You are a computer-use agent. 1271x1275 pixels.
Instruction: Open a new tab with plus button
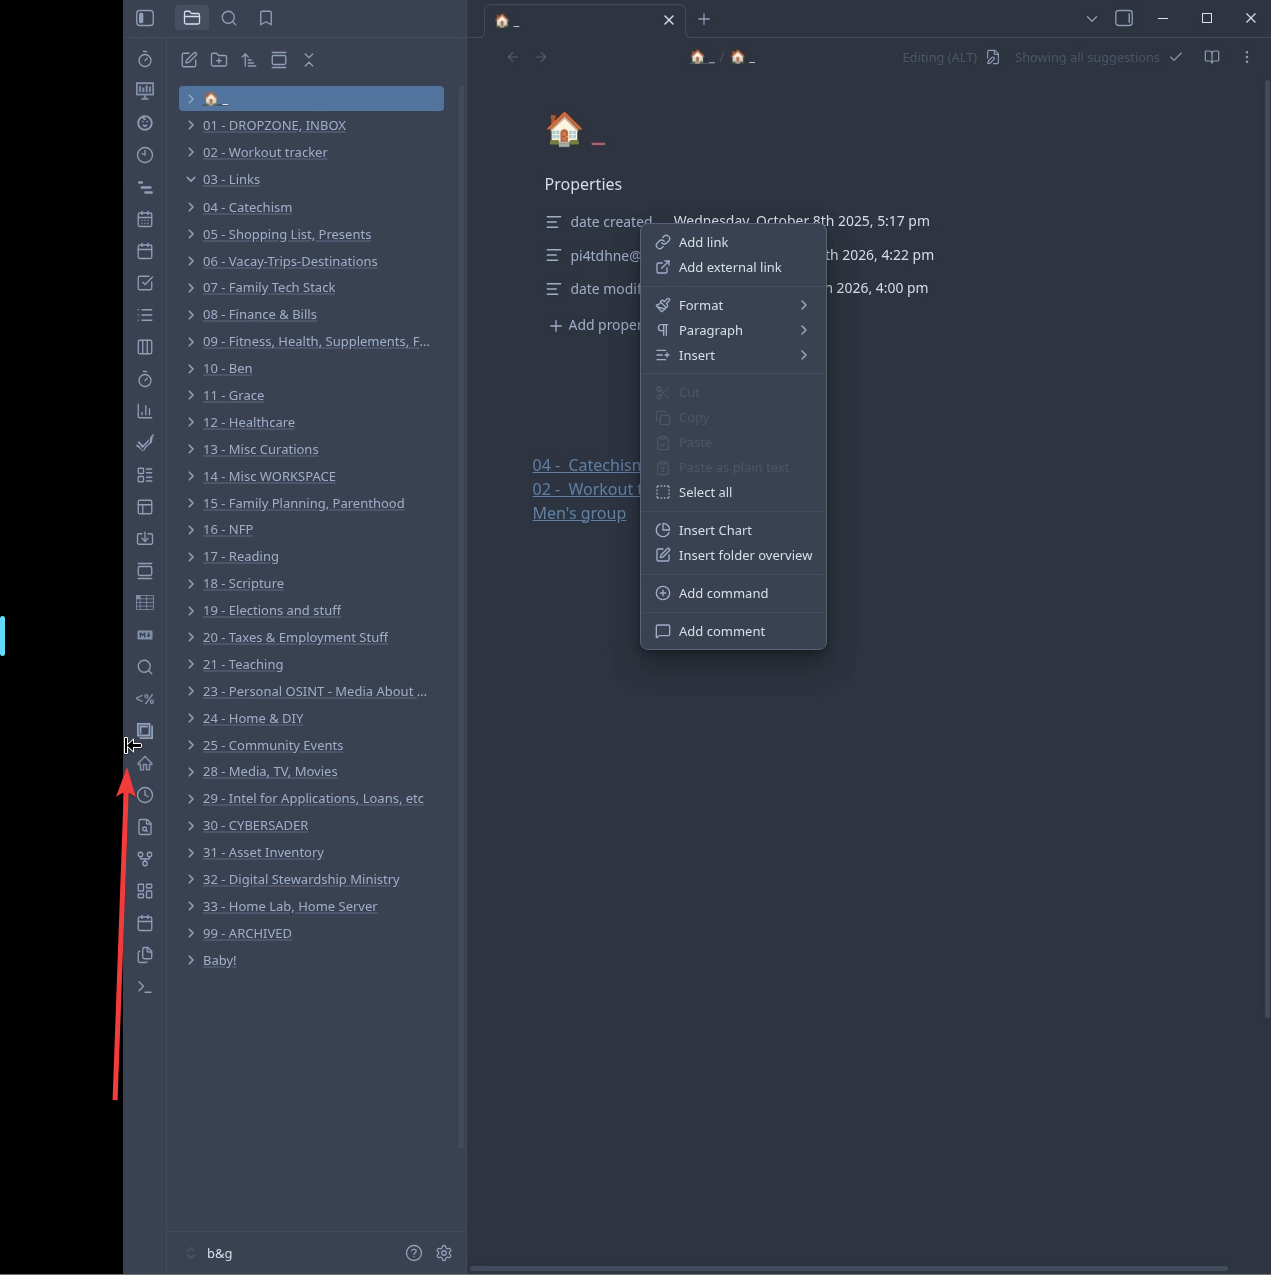[x=704, y=19]
